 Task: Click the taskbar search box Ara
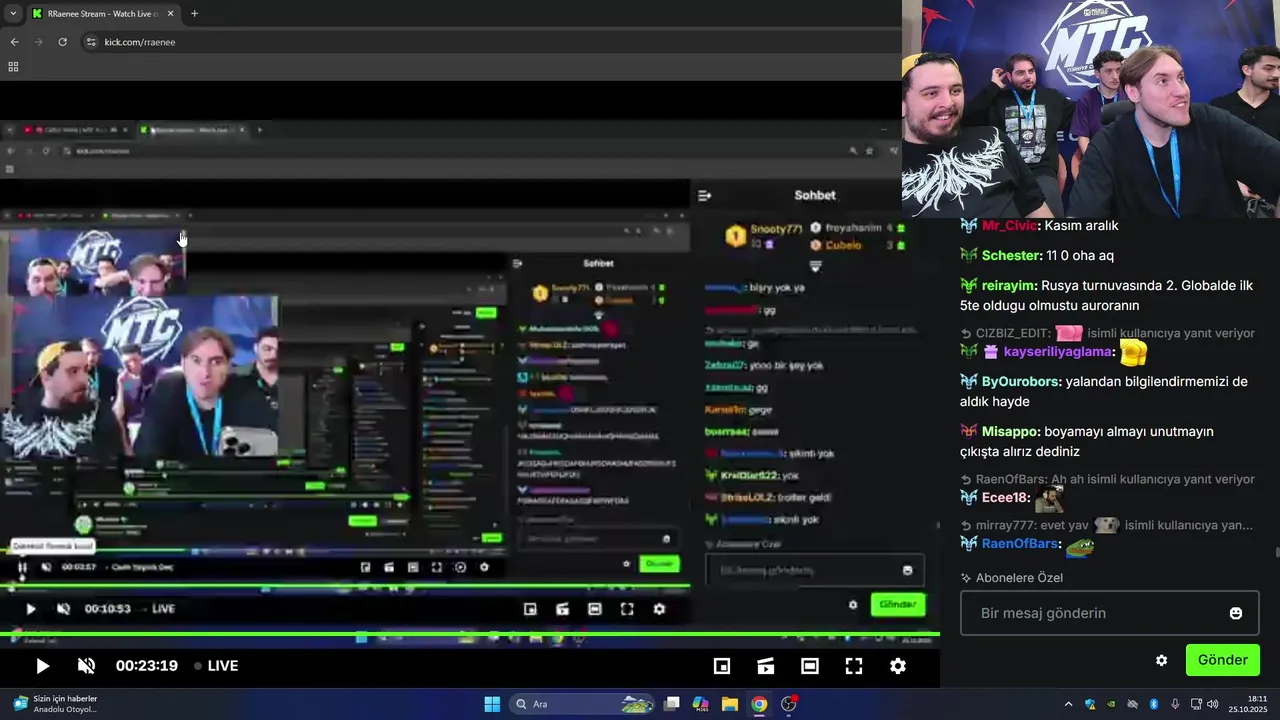tap(583, 704)
